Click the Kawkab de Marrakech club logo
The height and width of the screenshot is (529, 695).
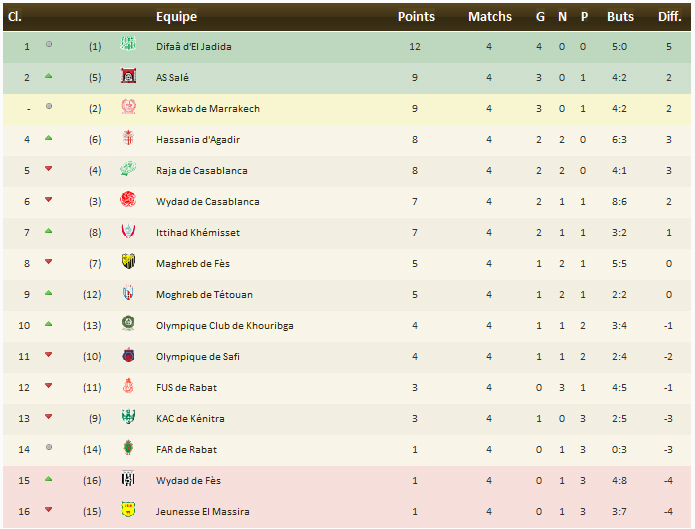[127, 107]
